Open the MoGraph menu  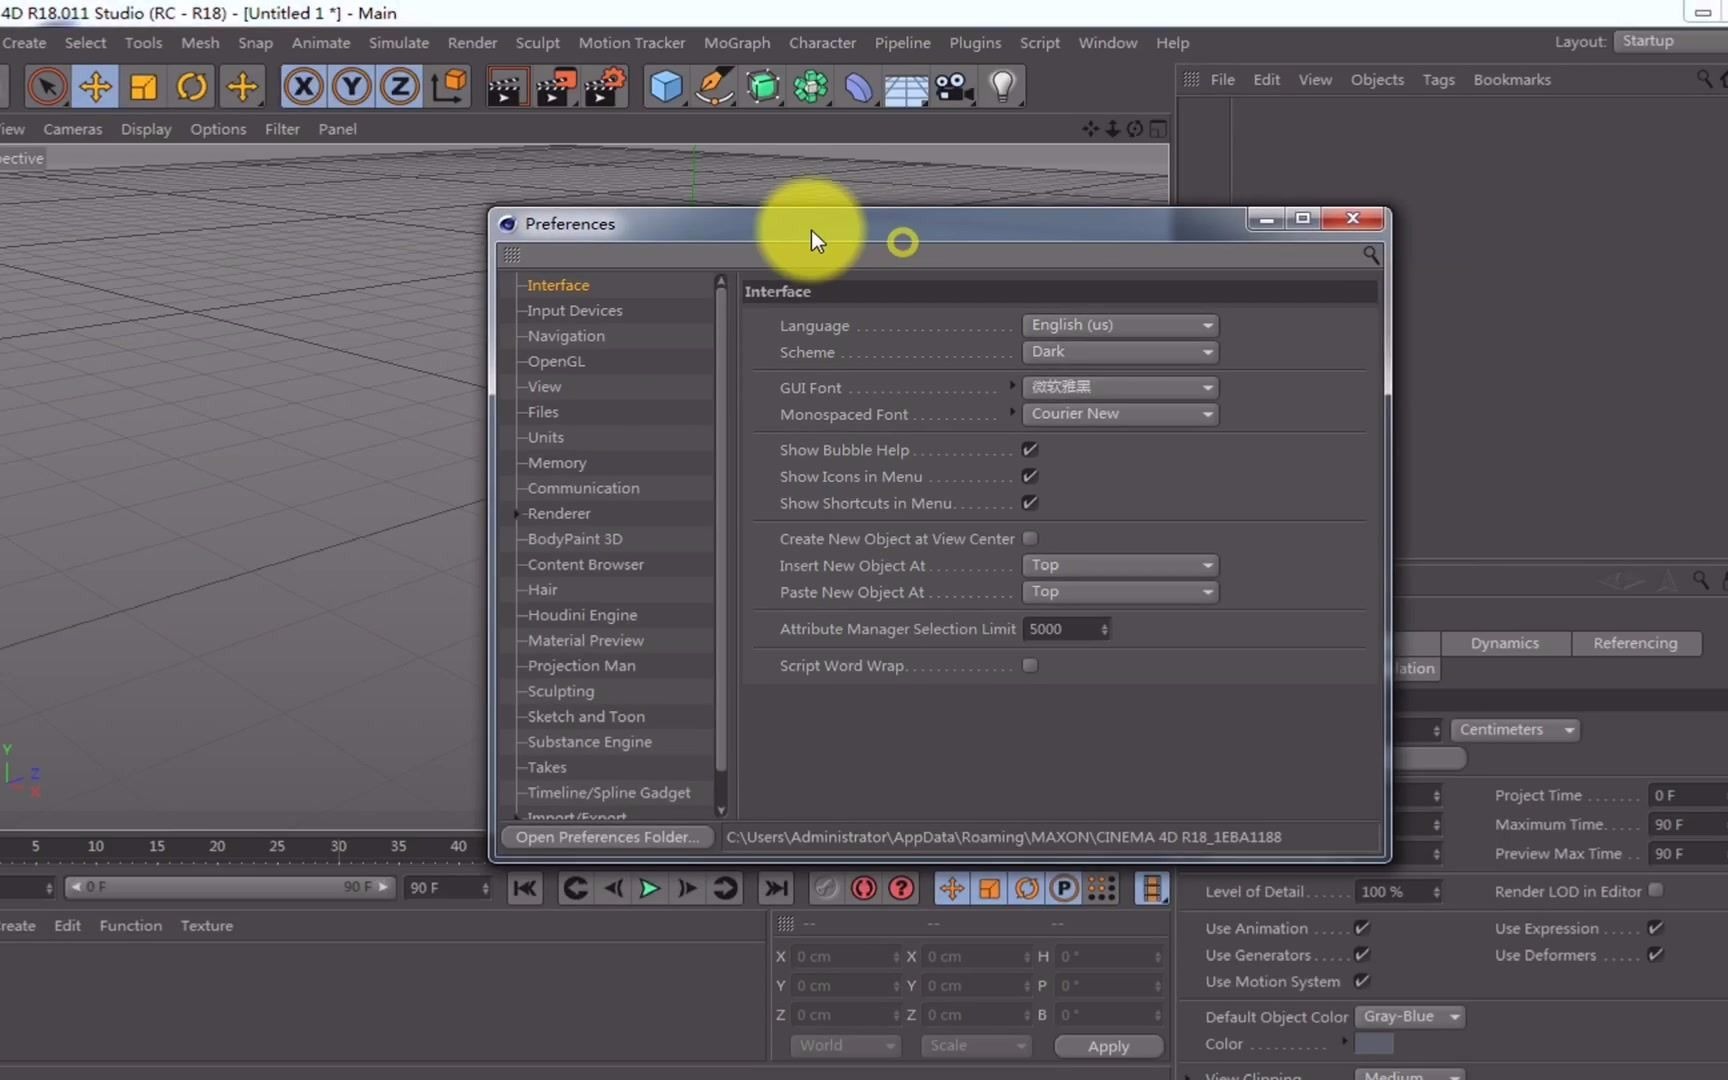click(736, 43)
